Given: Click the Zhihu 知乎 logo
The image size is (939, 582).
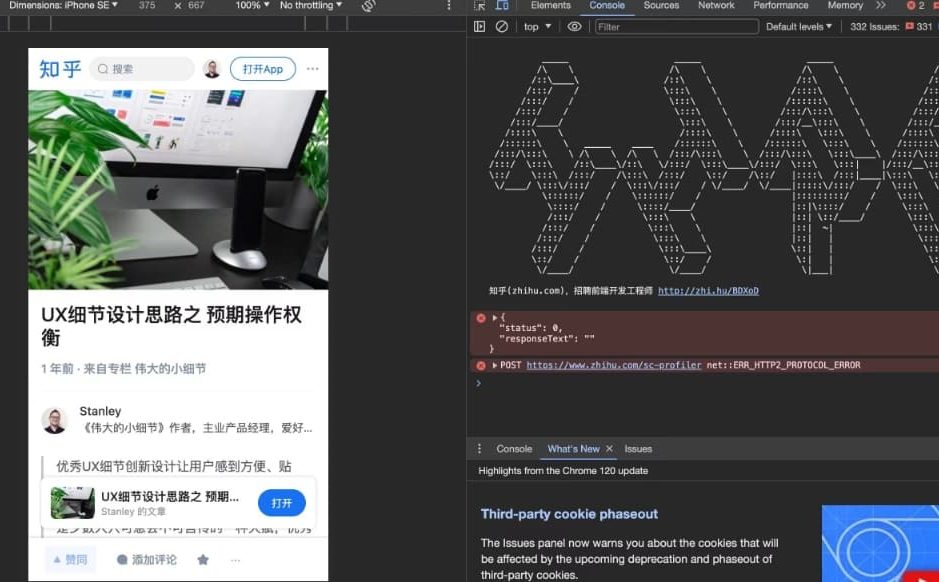Looking at the screenshot, I should tap(60, 69).
